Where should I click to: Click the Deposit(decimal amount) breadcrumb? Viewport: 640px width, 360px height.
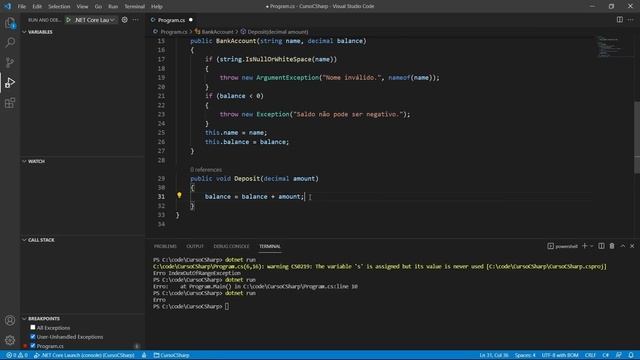tap(277, 31)
